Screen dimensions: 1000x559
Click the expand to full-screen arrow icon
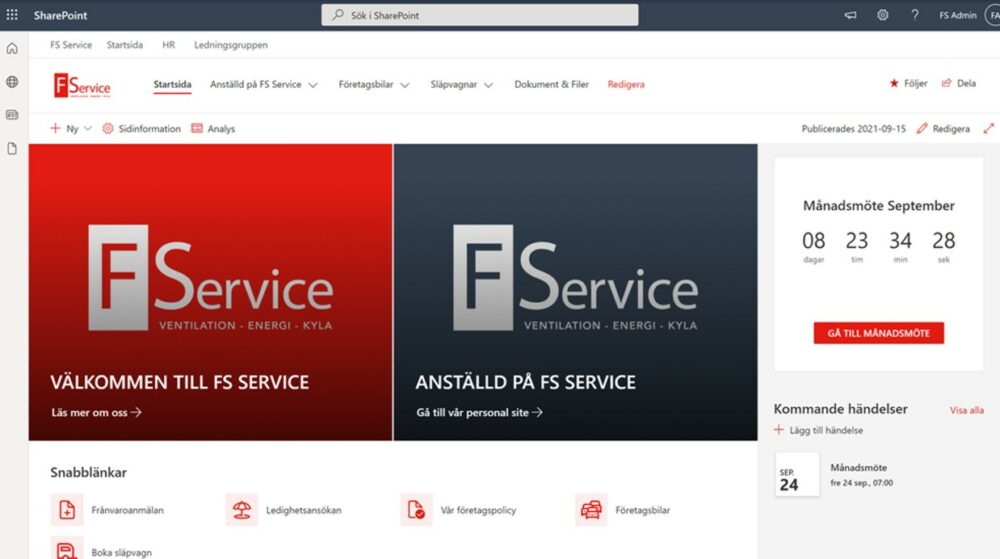click(x=989, y=128)
